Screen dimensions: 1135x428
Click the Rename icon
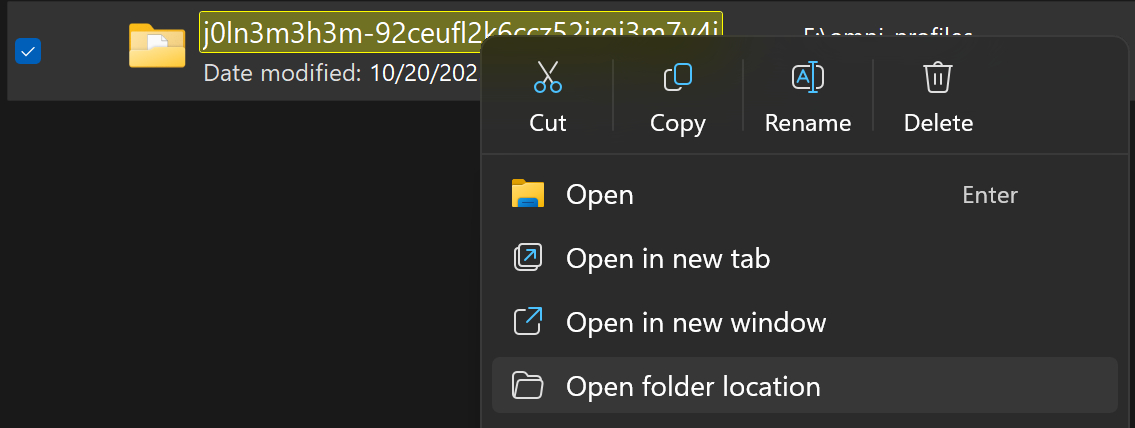[807, 77]
